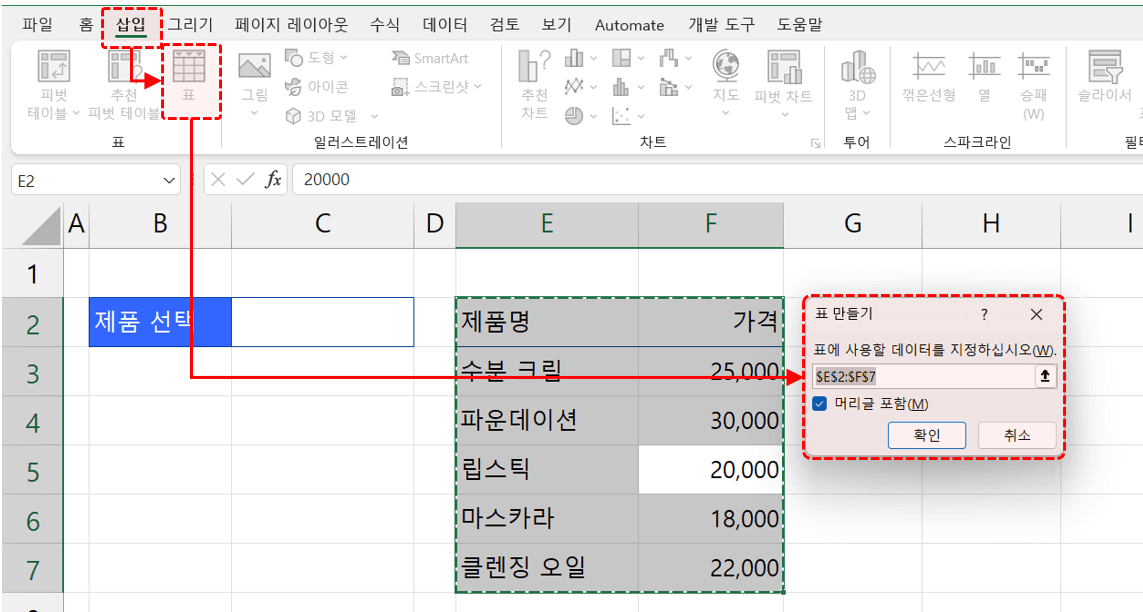The image size is (1143, 612).
Task: Click the fx insert function icon
Action: tap(273, 179)
